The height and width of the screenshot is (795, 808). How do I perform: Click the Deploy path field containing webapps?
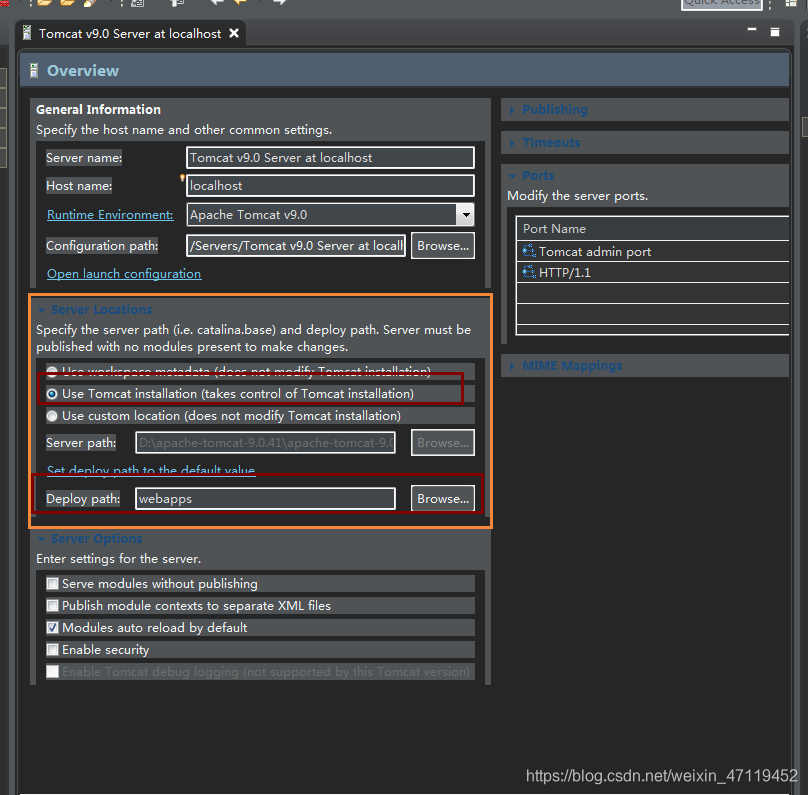(x=265, y=498)
